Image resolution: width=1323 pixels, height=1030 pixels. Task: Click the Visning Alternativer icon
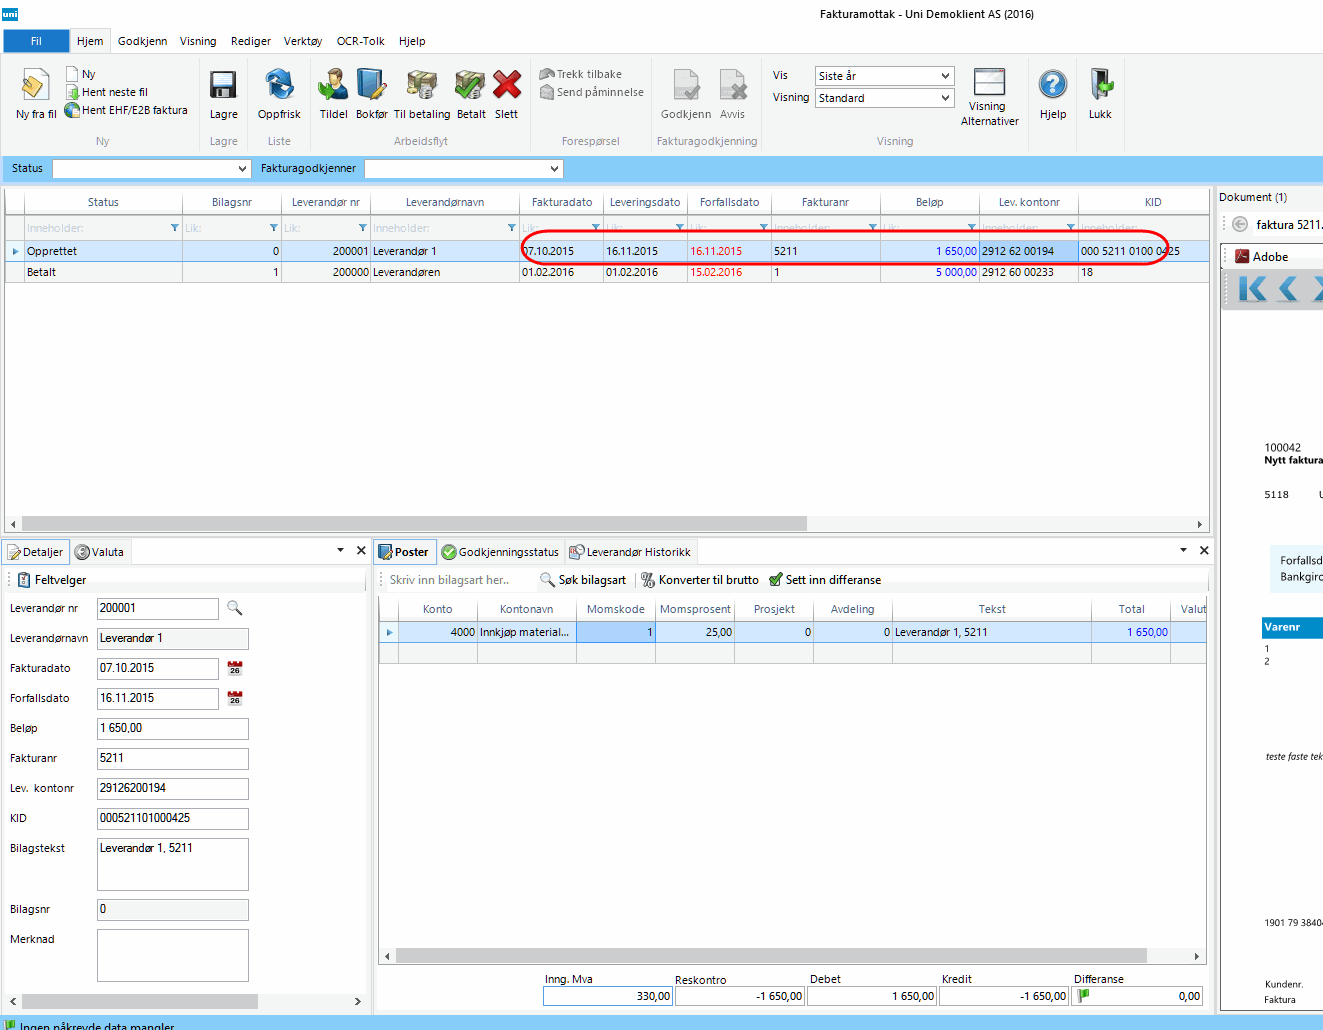click(x=989, y=84)
